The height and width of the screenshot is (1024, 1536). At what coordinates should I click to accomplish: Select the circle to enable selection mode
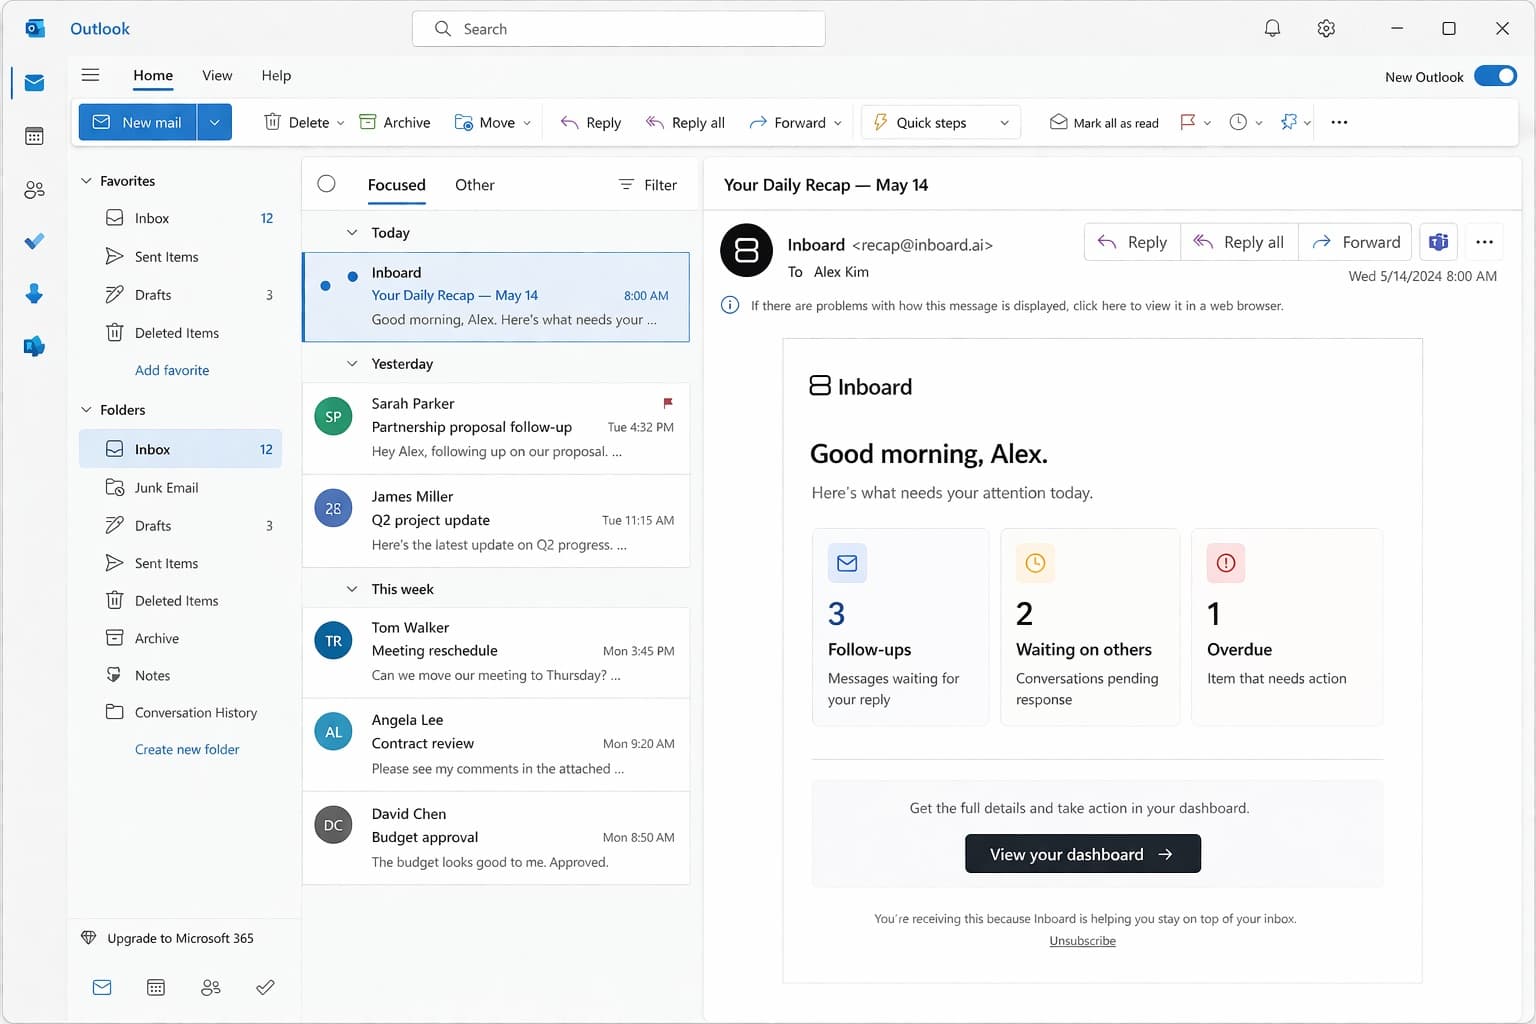tap(326, 184)
